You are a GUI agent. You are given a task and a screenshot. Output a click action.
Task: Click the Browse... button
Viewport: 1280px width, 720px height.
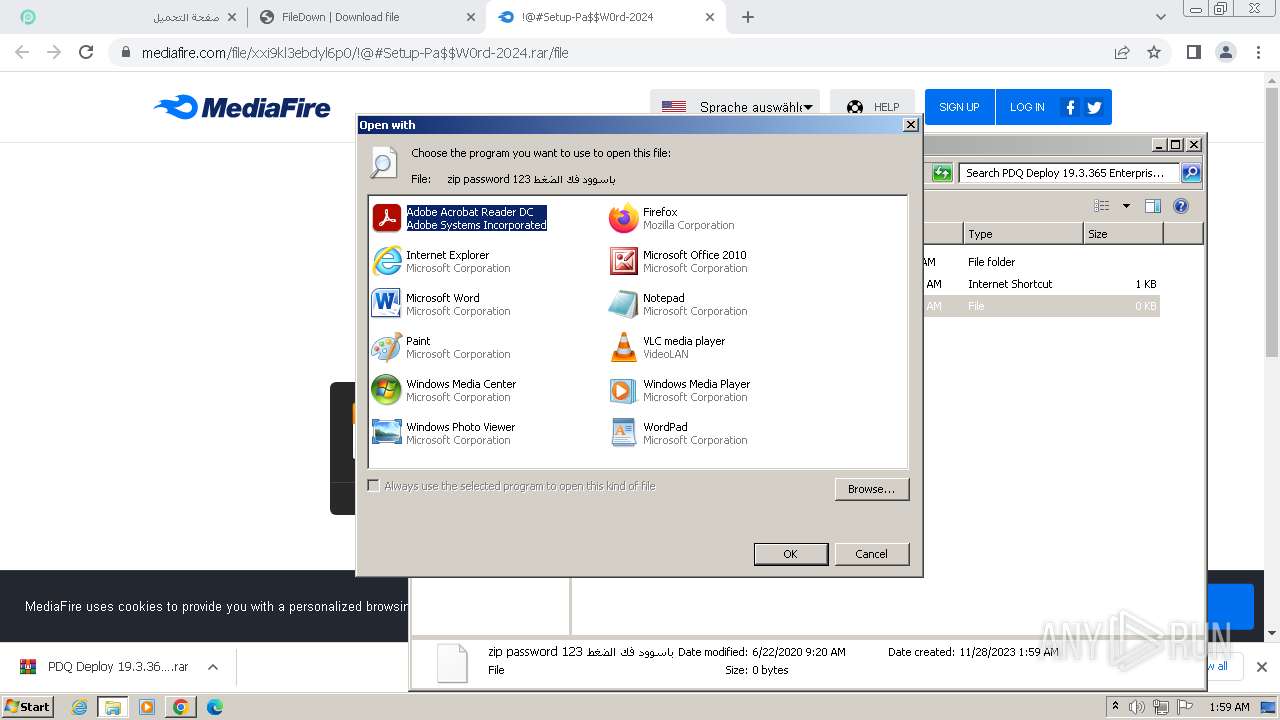tap(872, 489)
